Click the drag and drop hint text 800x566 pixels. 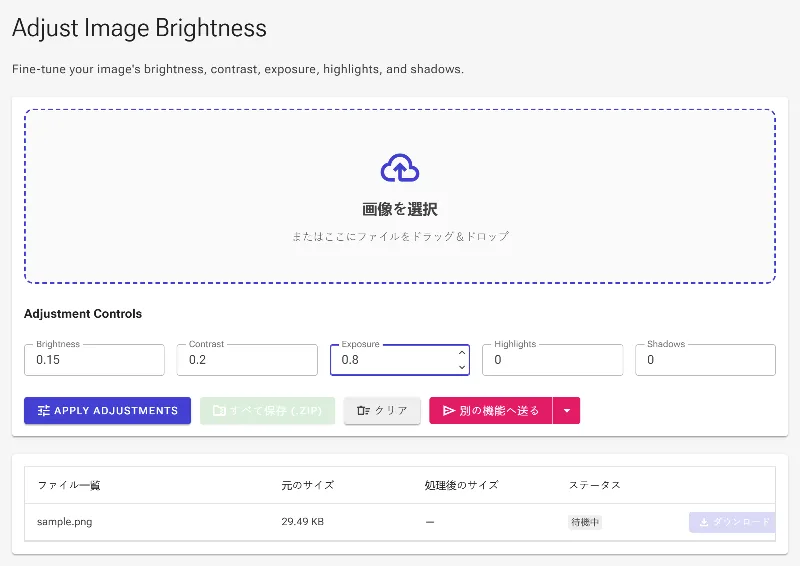[400, 236]
